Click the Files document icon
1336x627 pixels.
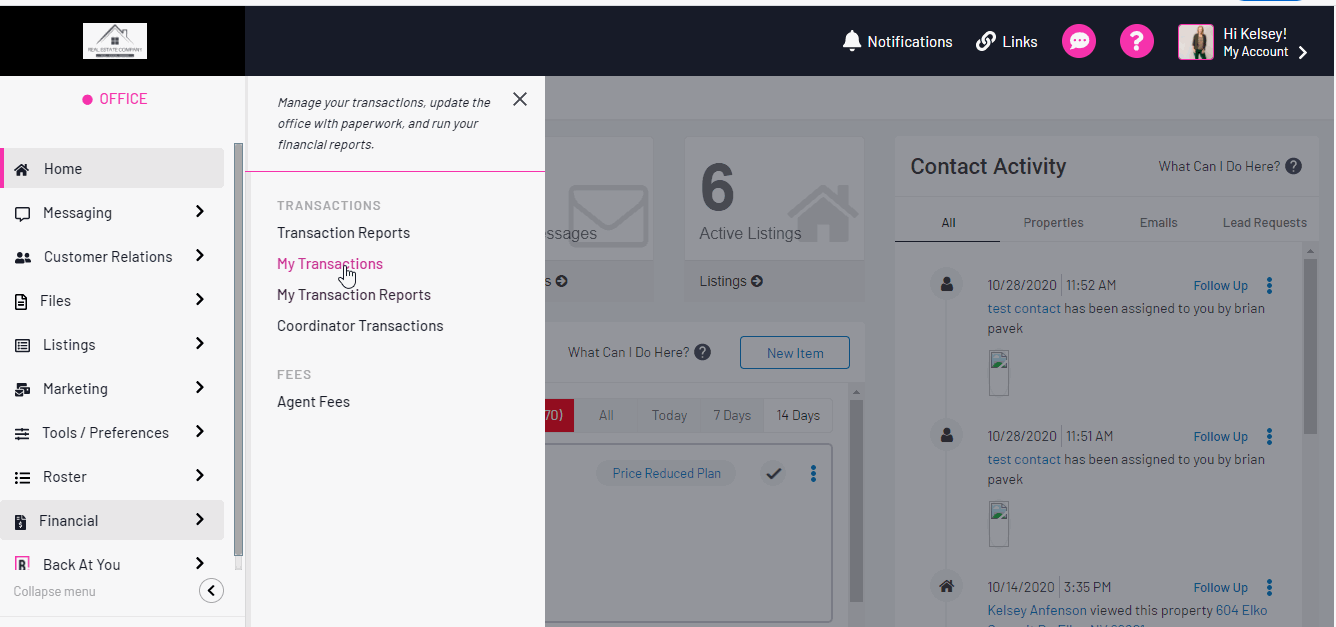[x=21, y=301]
